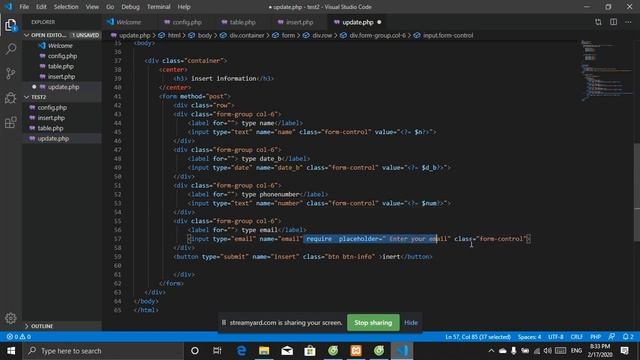Image resolution: width=640 pixels, height=360 pixels.
Task: Open the volume control in system tray
Action: [x=548, y=351]
